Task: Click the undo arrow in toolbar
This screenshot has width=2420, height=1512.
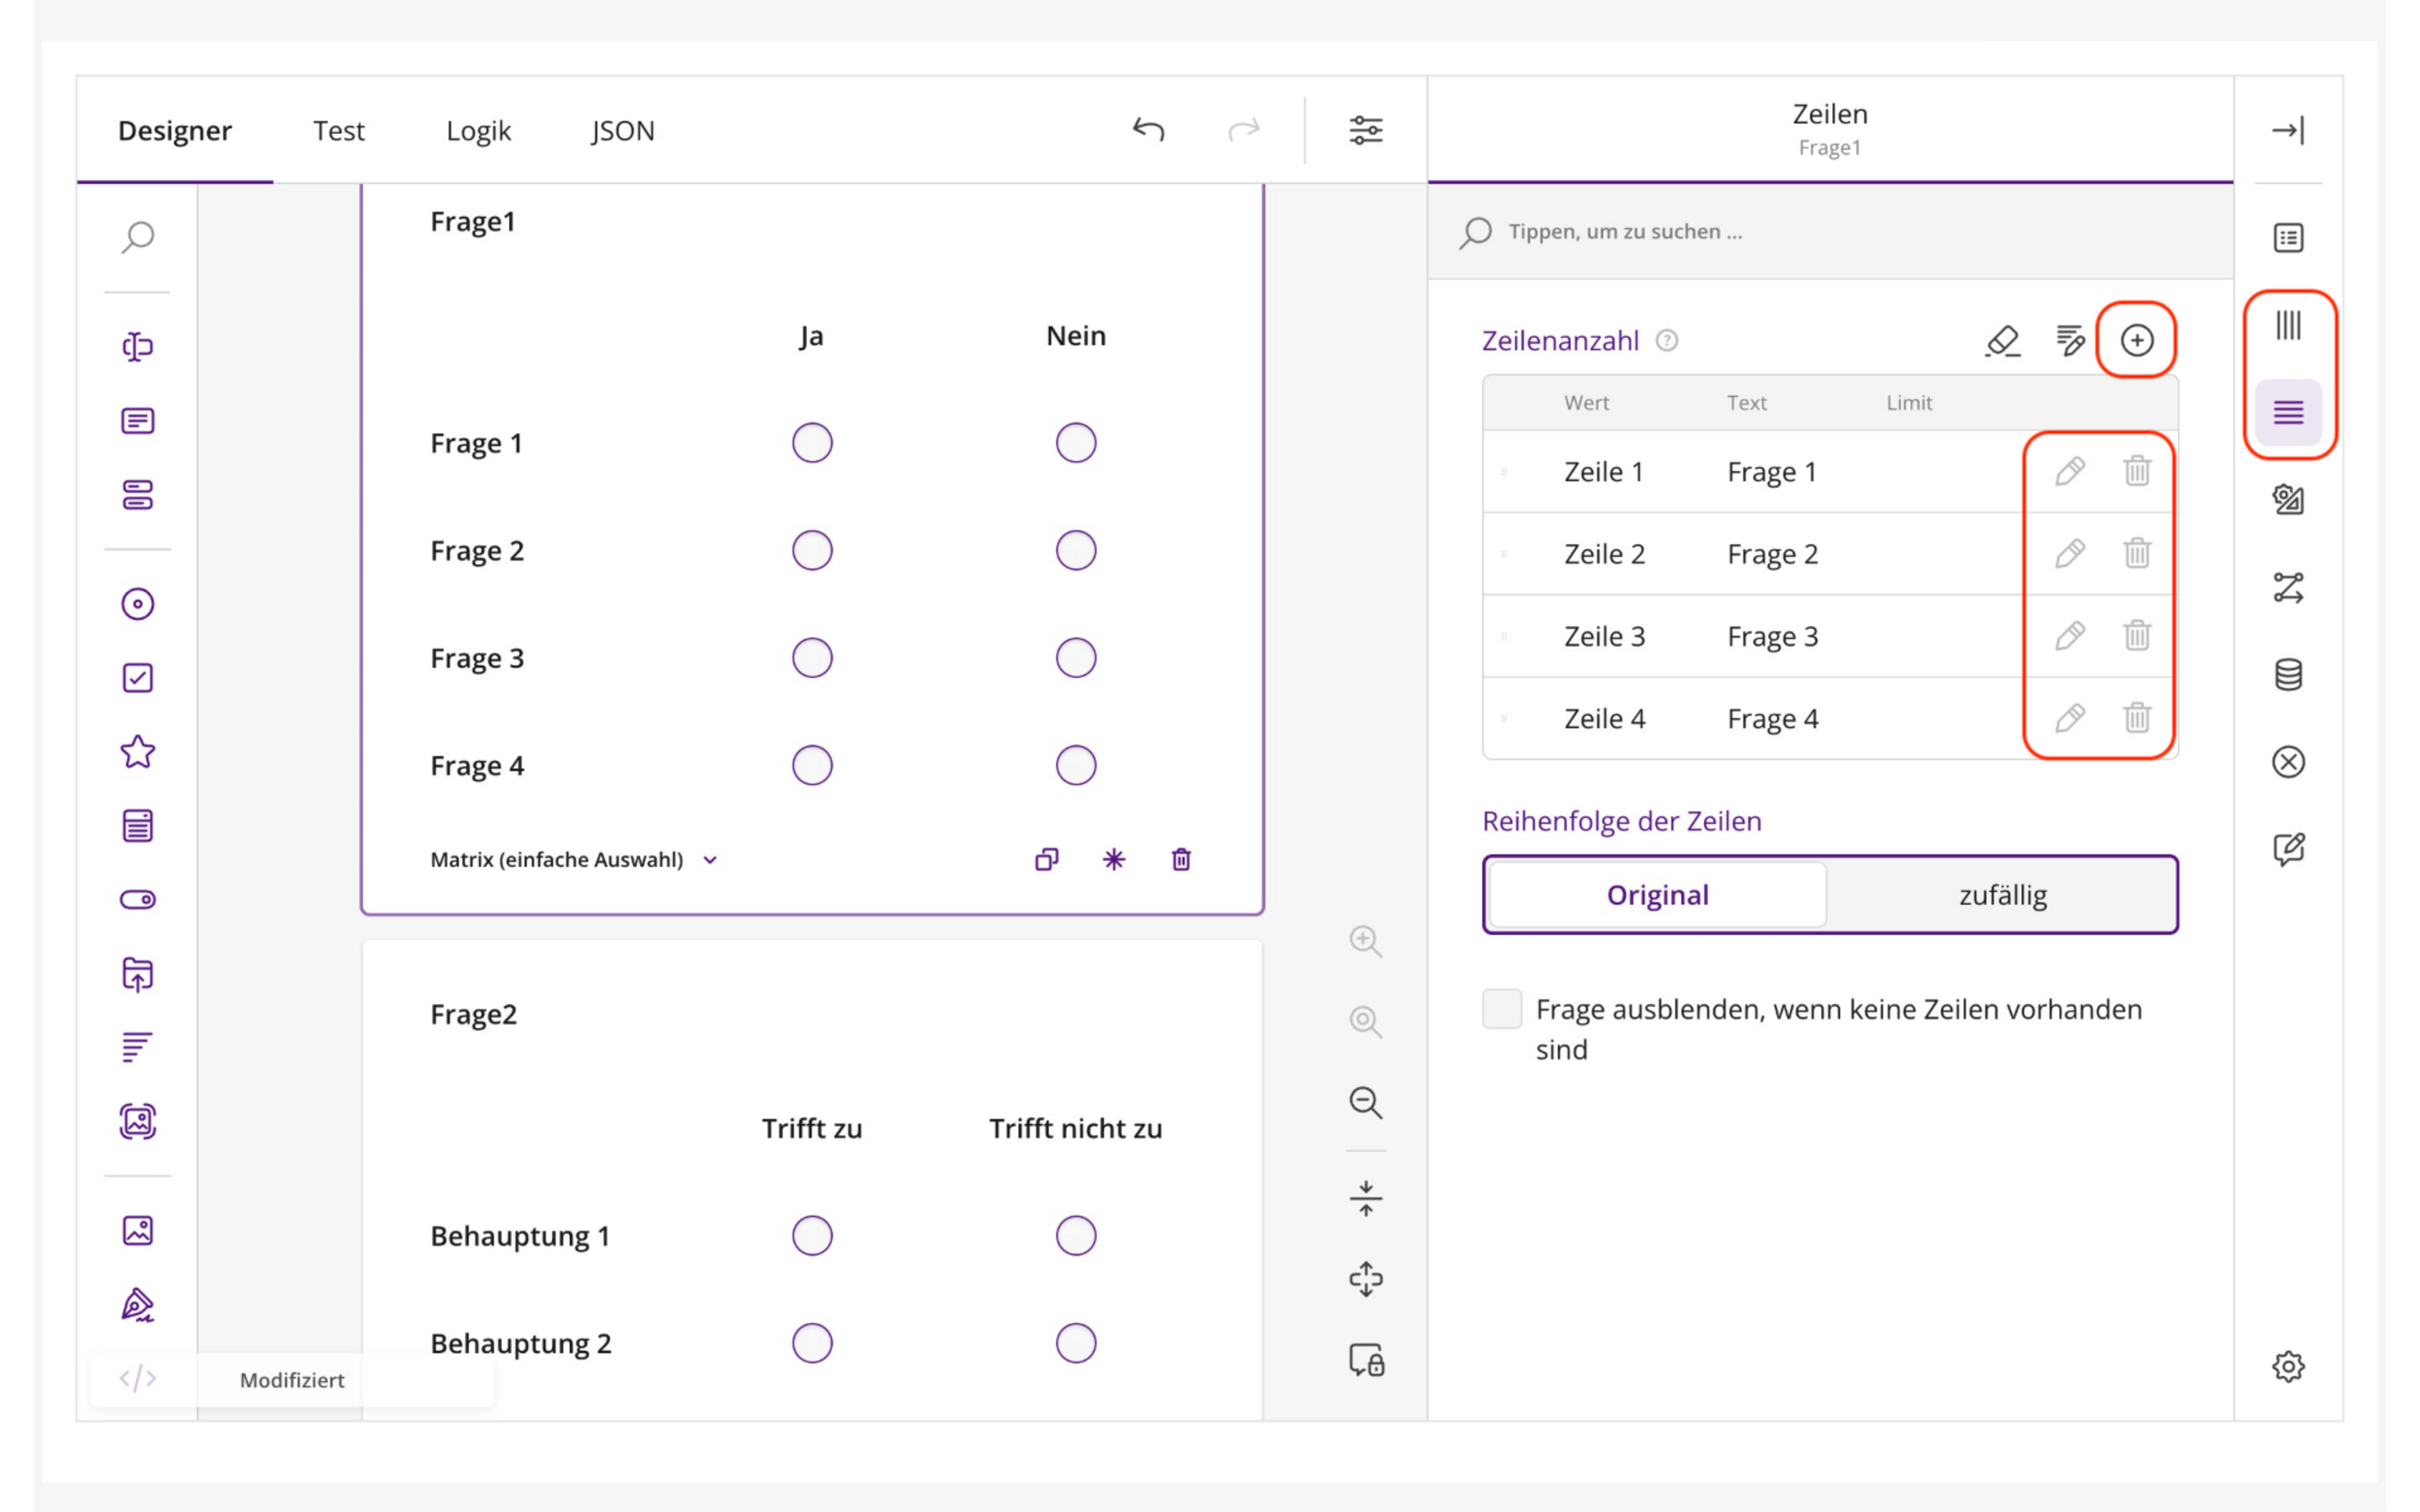Action: pyautogui.click(x=1149, y=130)
